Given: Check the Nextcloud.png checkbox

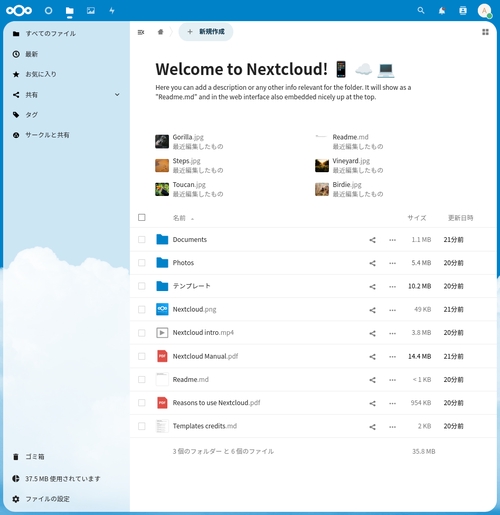Looking at the screenshot, I should coord(142,309).
